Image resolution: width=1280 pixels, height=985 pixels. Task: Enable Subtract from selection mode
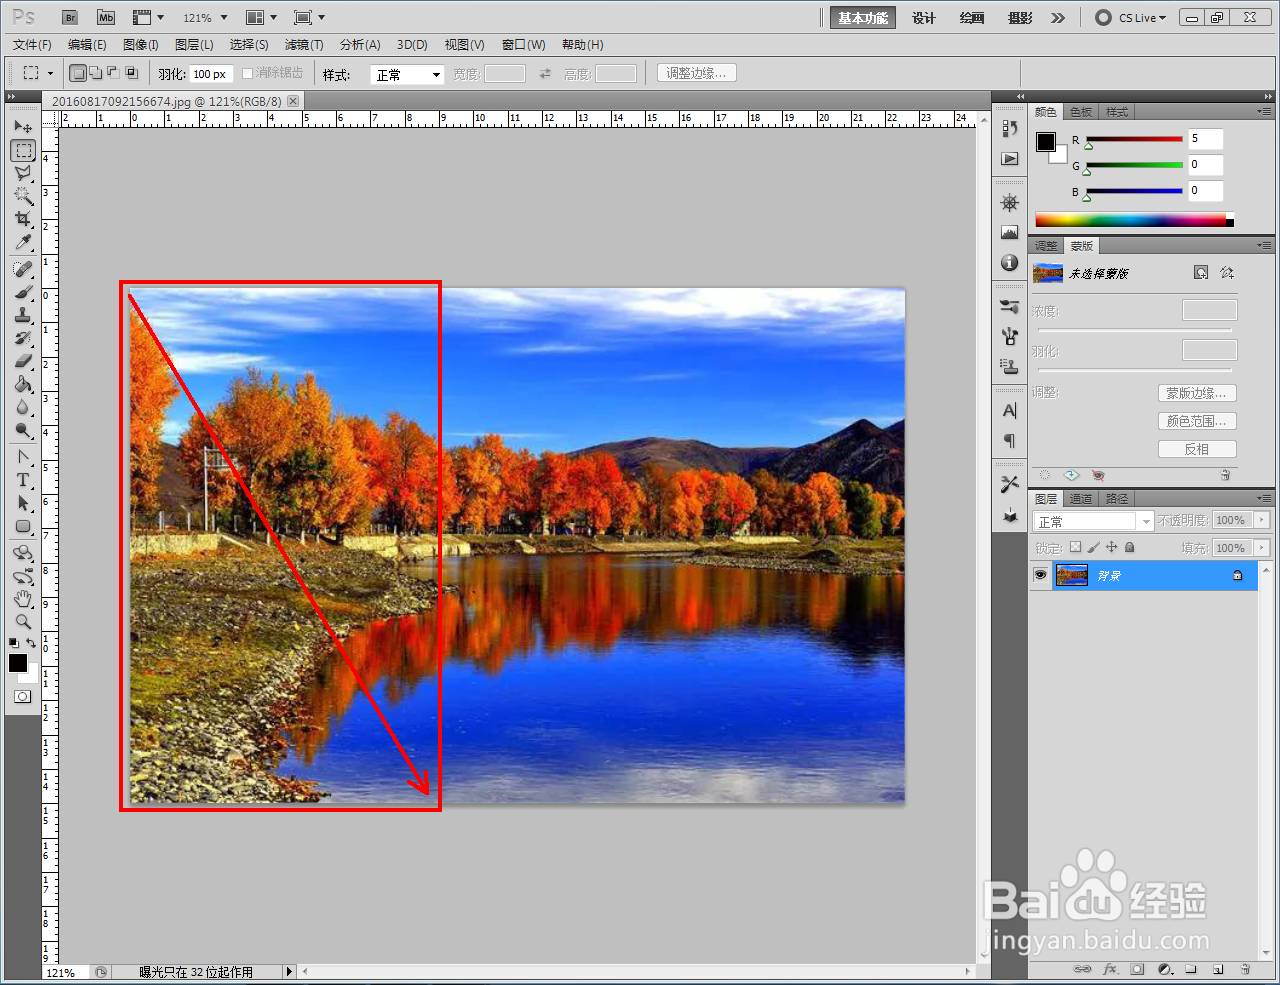click(113, 73)
